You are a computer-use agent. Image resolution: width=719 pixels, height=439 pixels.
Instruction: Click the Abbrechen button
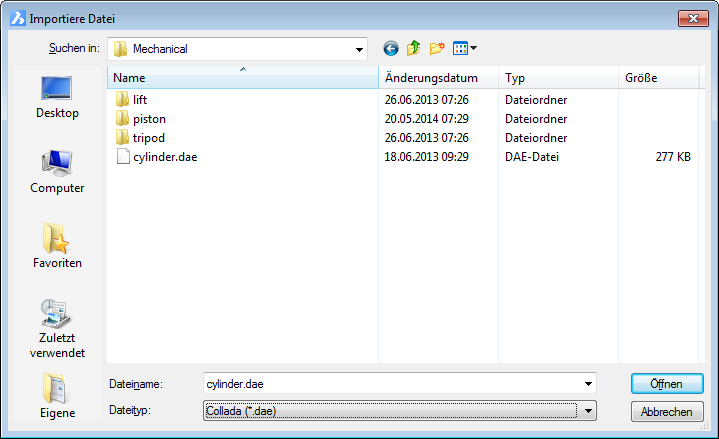[x=666, y=411]
